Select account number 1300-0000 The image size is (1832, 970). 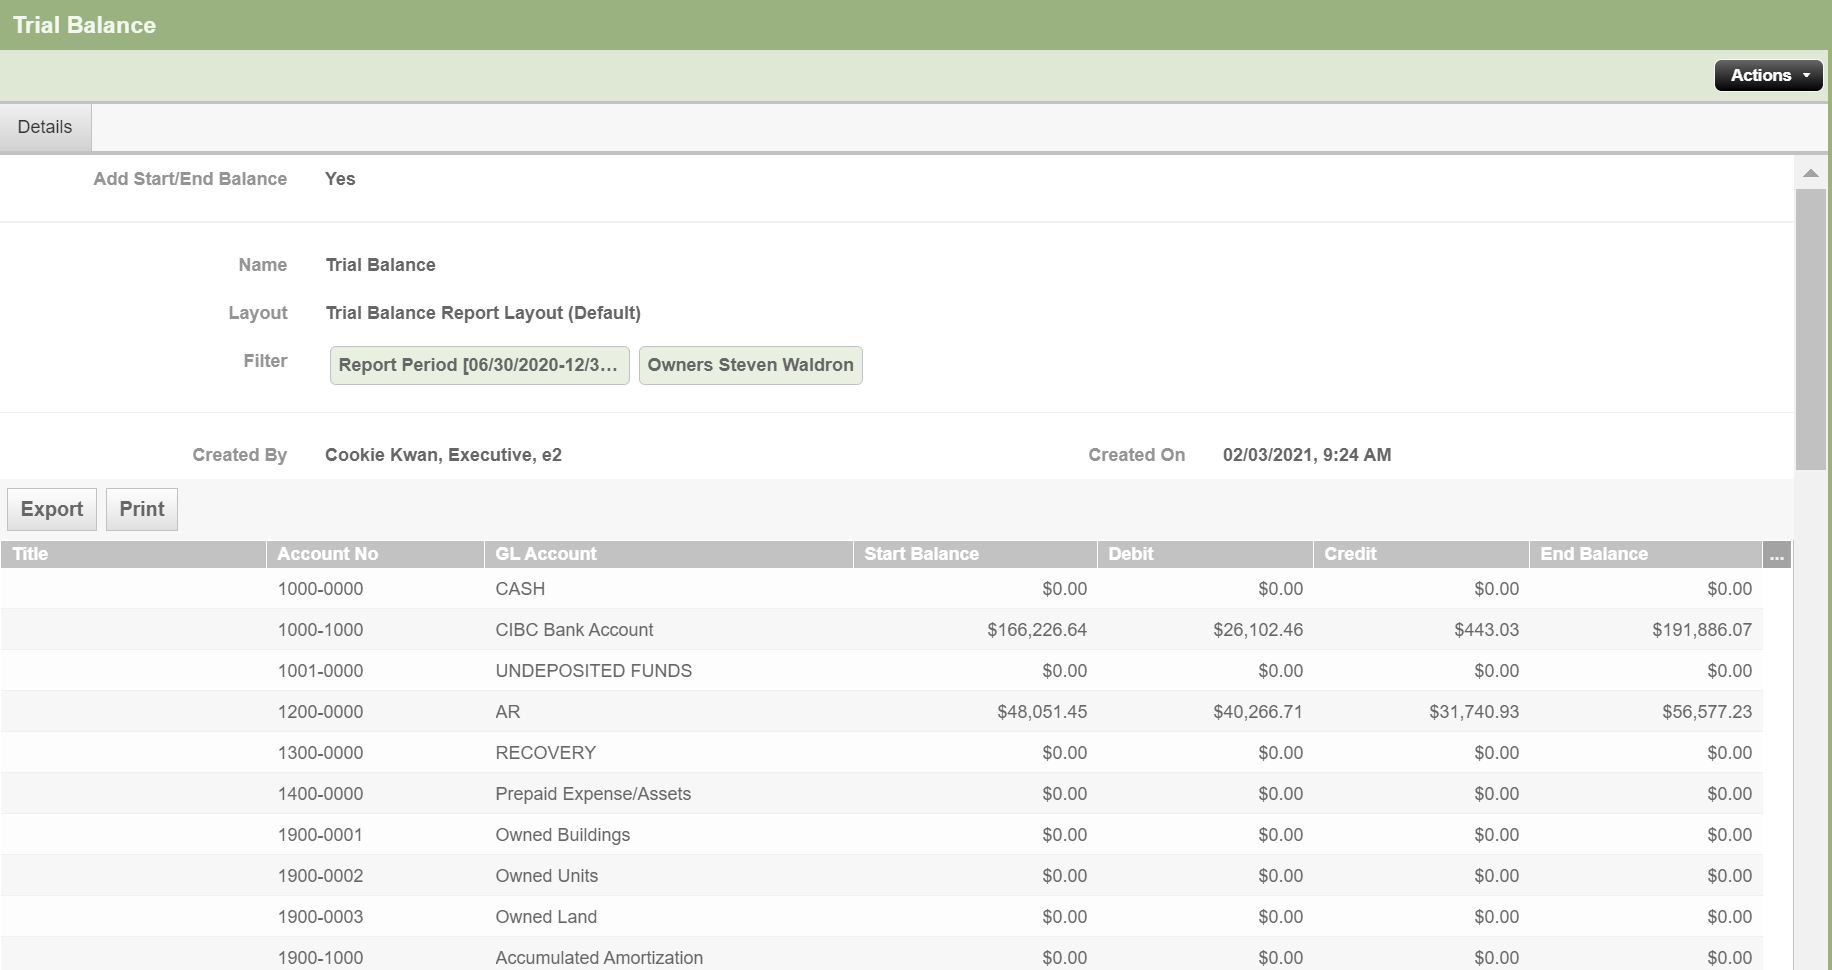(320, 753)
